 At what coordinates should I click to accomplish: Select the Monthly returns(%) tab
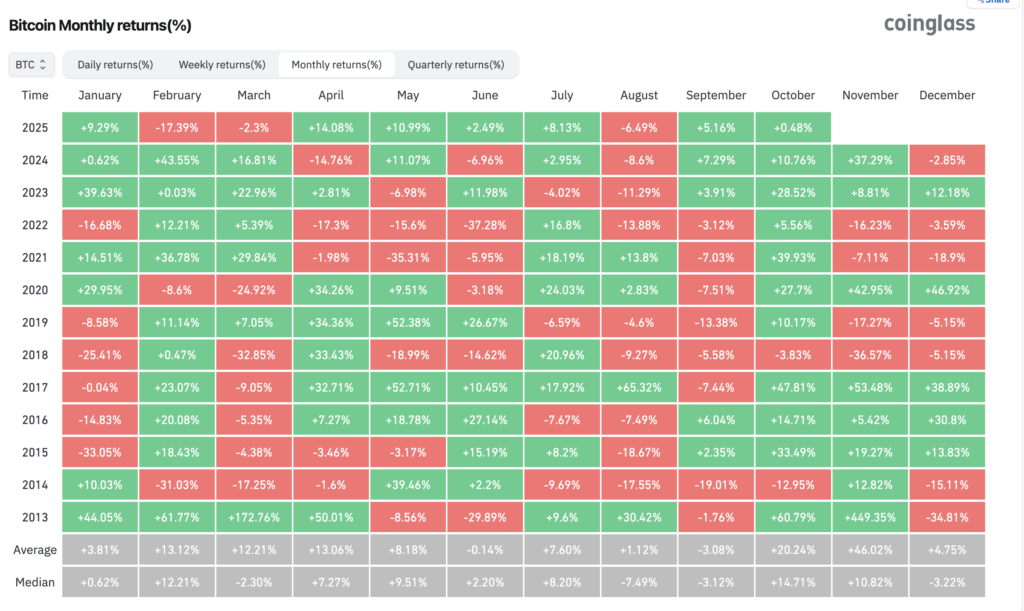point(336,65)
